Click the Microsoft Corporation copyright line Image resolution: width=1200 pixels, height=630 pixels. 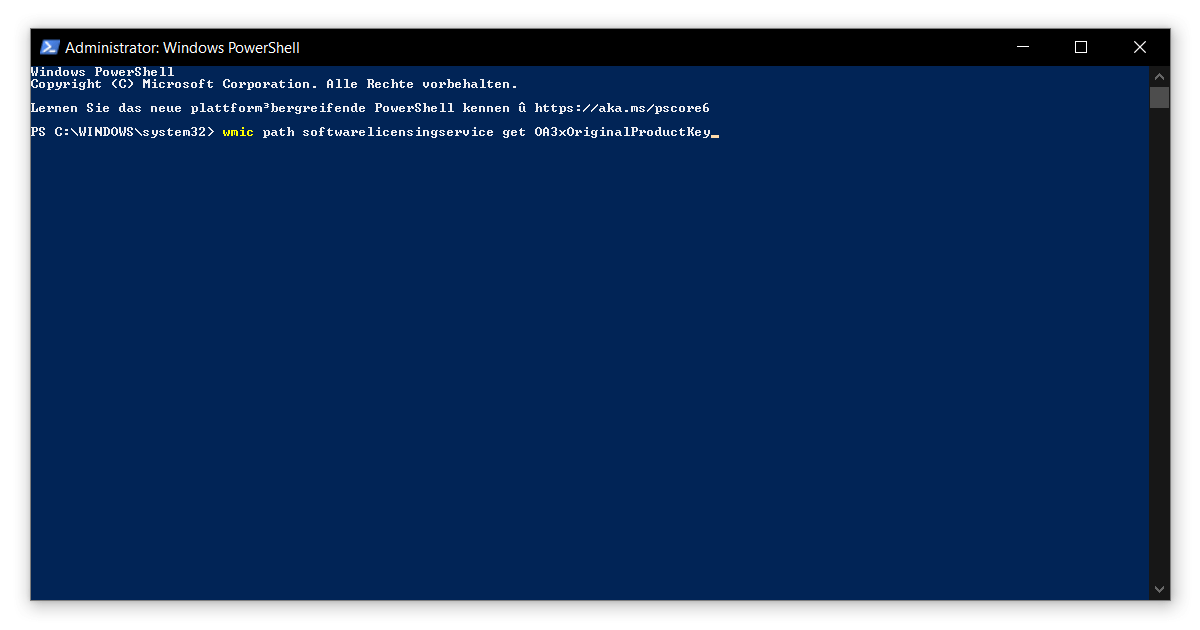[x=274, y=84]
